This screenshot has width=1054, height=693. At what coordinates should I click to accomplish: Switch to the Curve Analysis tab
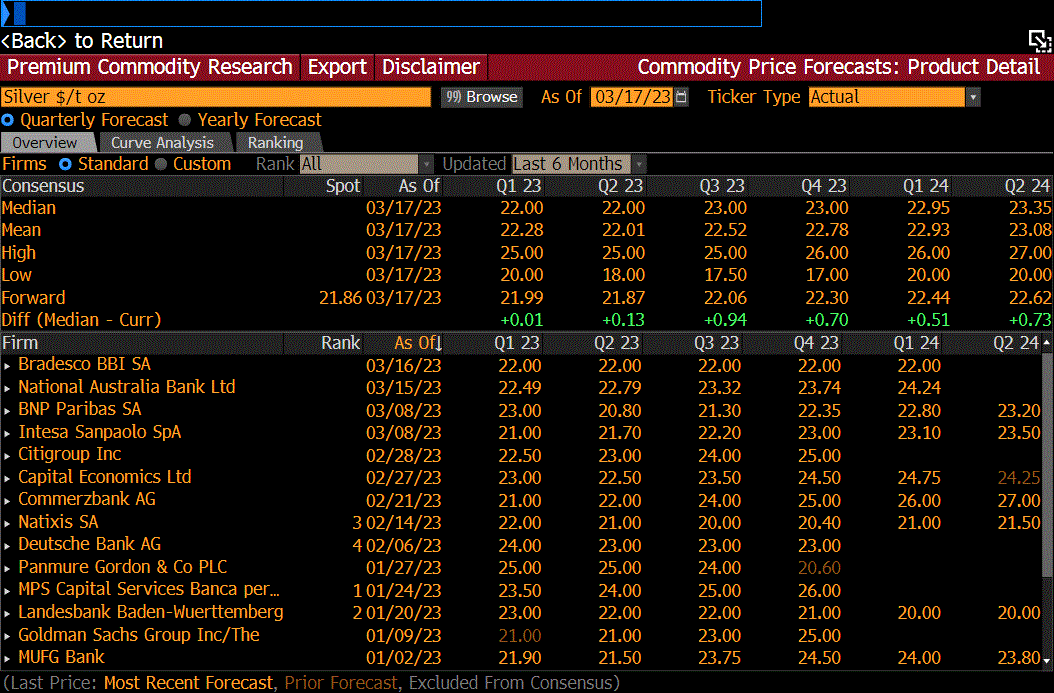(162, 142)
